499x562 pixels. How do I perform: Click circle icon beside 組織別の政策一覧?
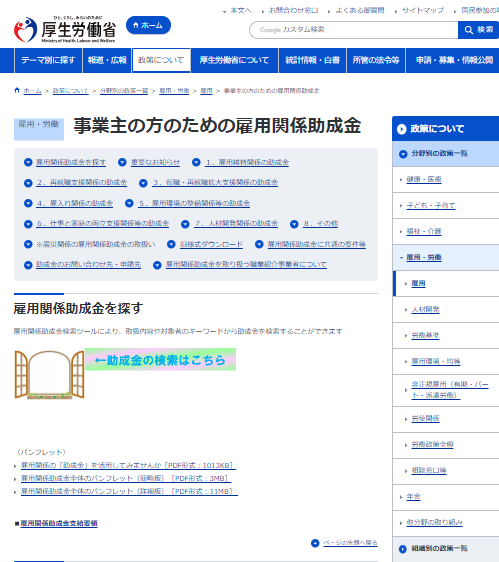point(403,549)
